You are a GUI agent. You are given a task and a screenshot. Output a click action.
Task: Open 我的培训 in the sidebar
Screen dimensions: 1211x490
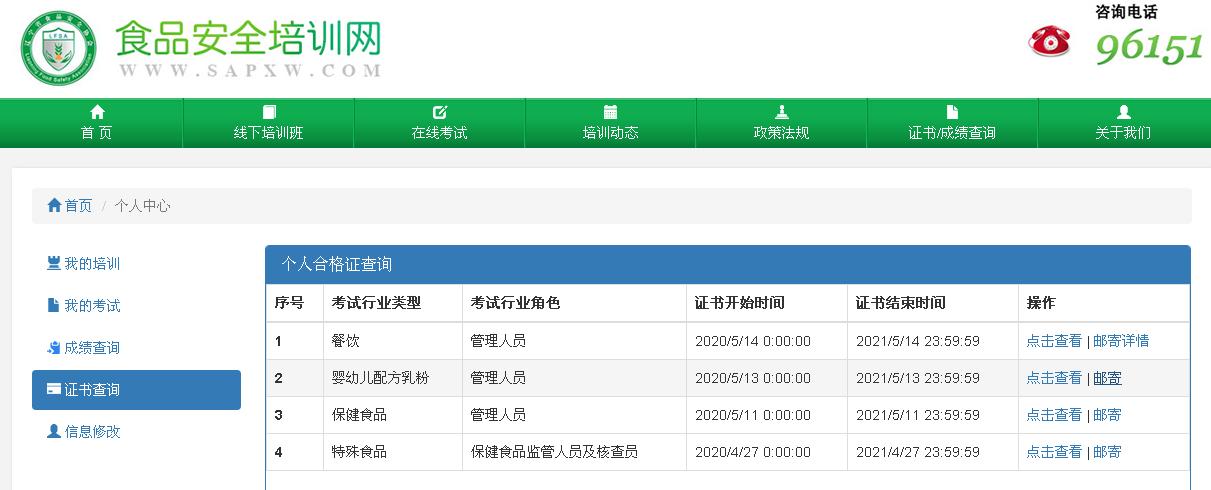[x=91, y=264]
